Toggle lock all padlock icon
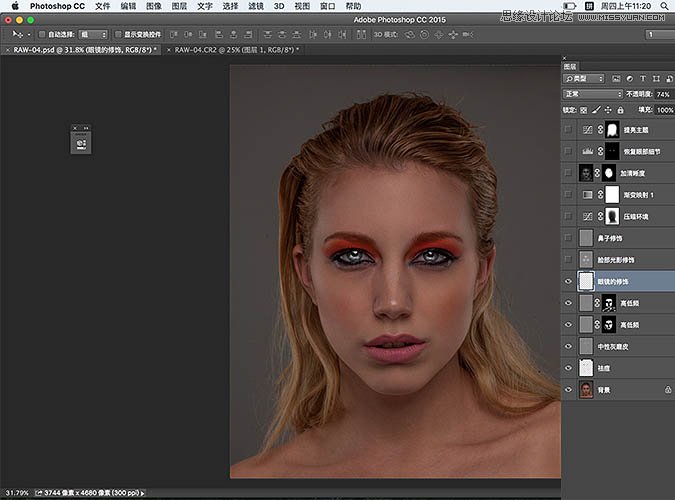This screenshot has width=675, height=500. (x=620, y=110)
